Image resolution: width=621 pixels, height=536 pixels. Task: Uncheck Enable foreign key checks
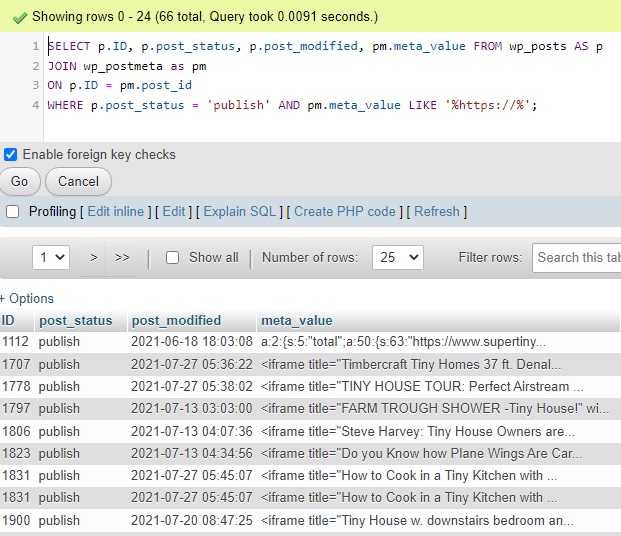click(x=11, y=155)
